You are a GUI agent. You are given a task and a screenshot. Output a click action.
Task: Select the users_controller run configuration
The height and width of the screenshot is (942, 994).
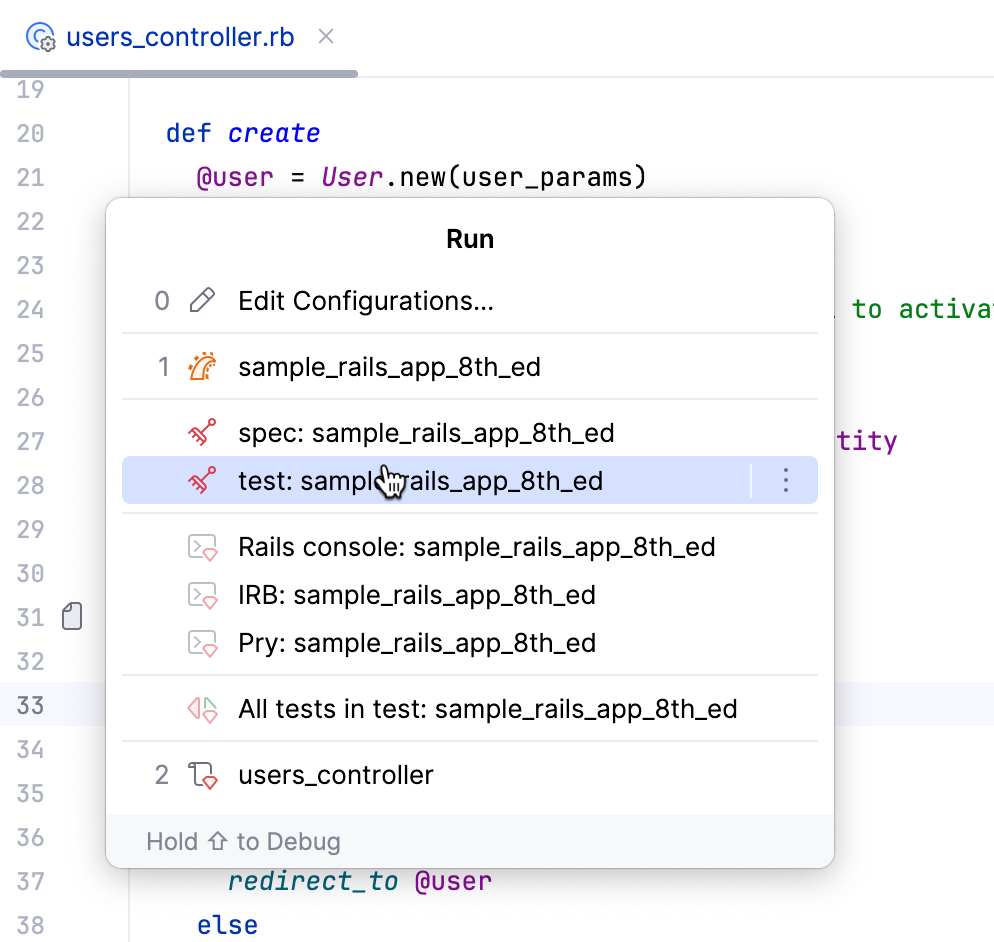click(x=335, y=774)
